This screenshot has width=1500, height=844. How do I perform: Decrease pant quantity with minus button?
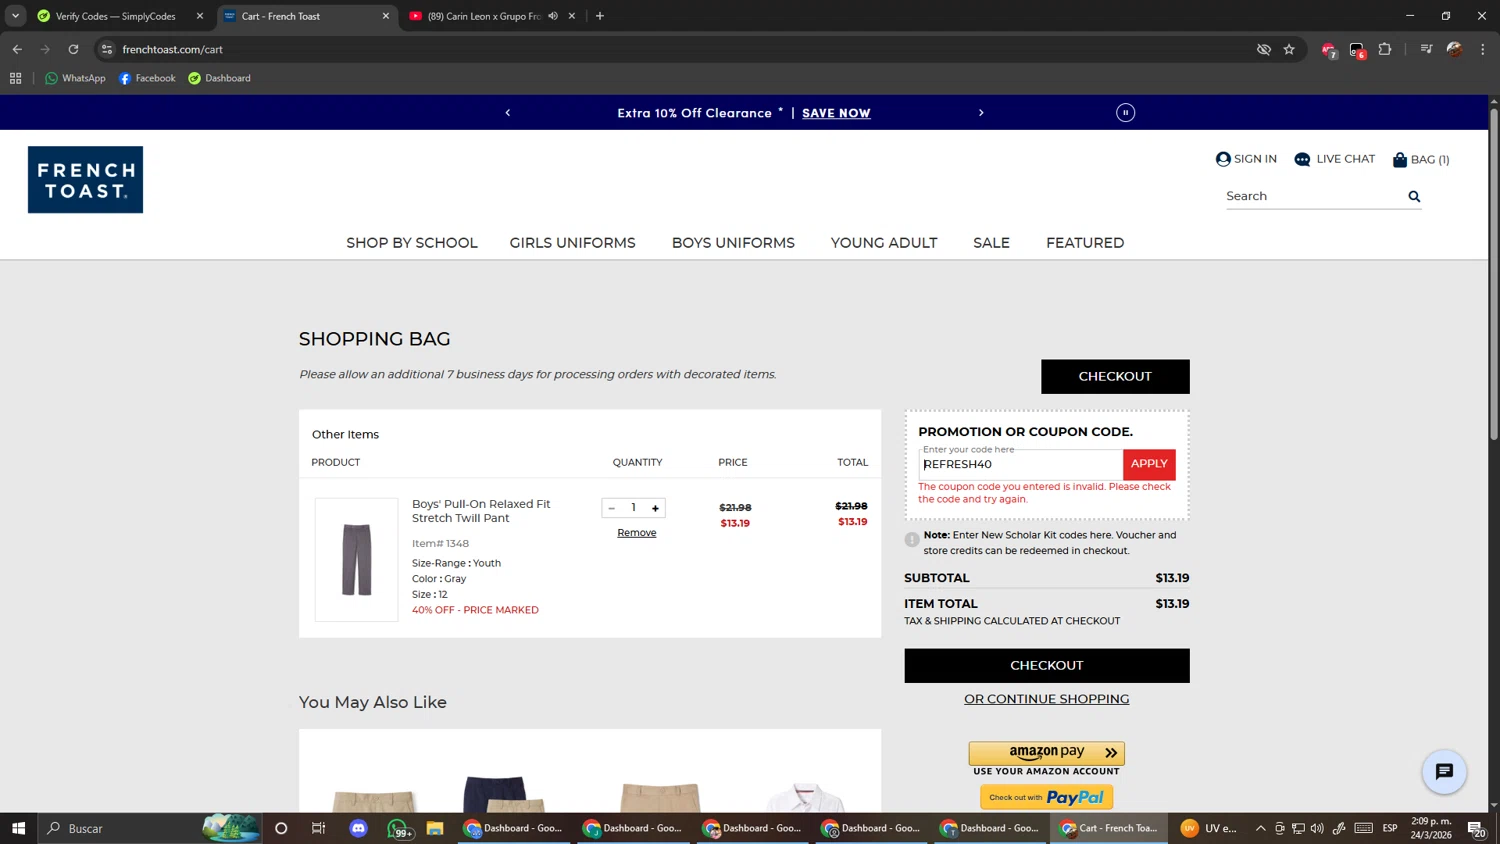(x=612, y=508)
